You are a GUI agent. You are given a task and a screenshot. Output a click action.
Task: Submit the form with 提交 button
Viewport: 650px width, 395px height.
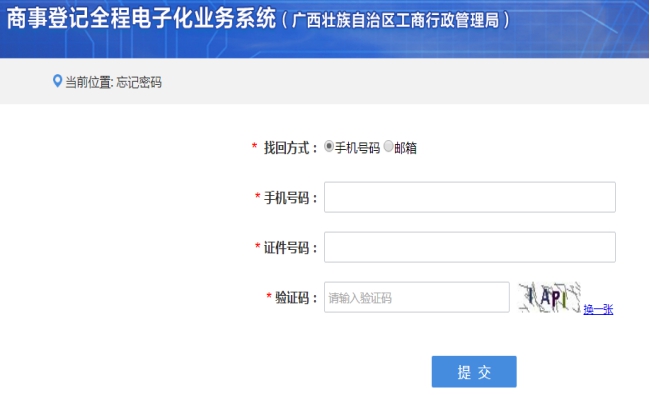coord(474,372)
